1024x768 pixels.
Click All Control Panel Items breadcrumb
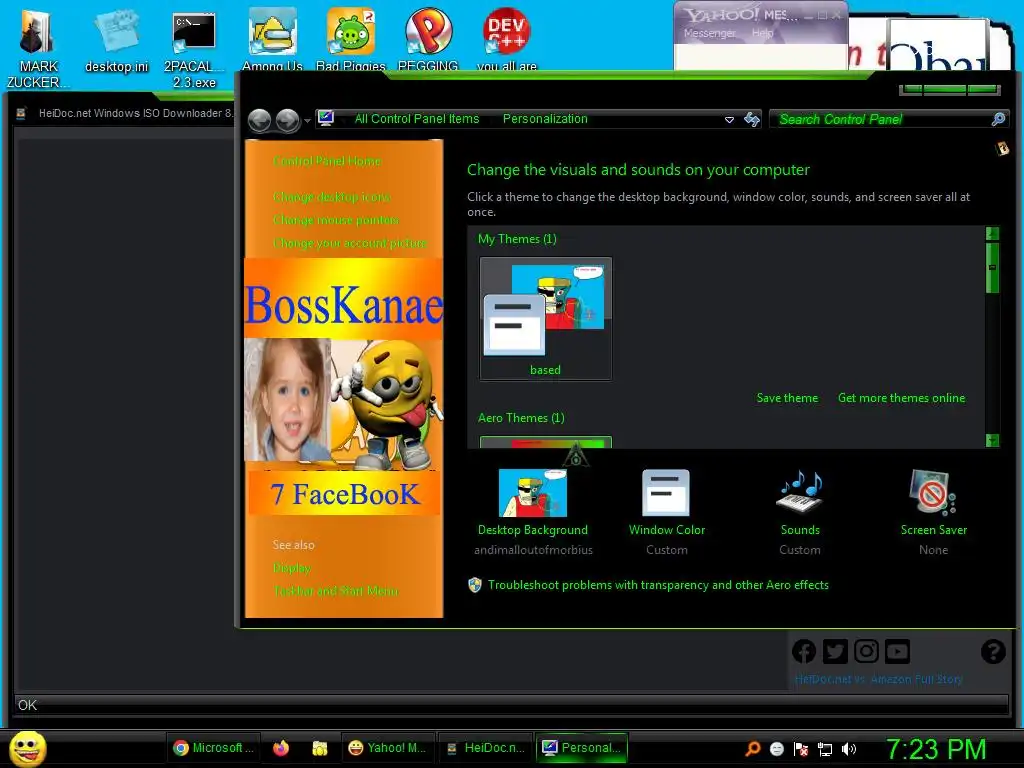click(x=417, y=119)
